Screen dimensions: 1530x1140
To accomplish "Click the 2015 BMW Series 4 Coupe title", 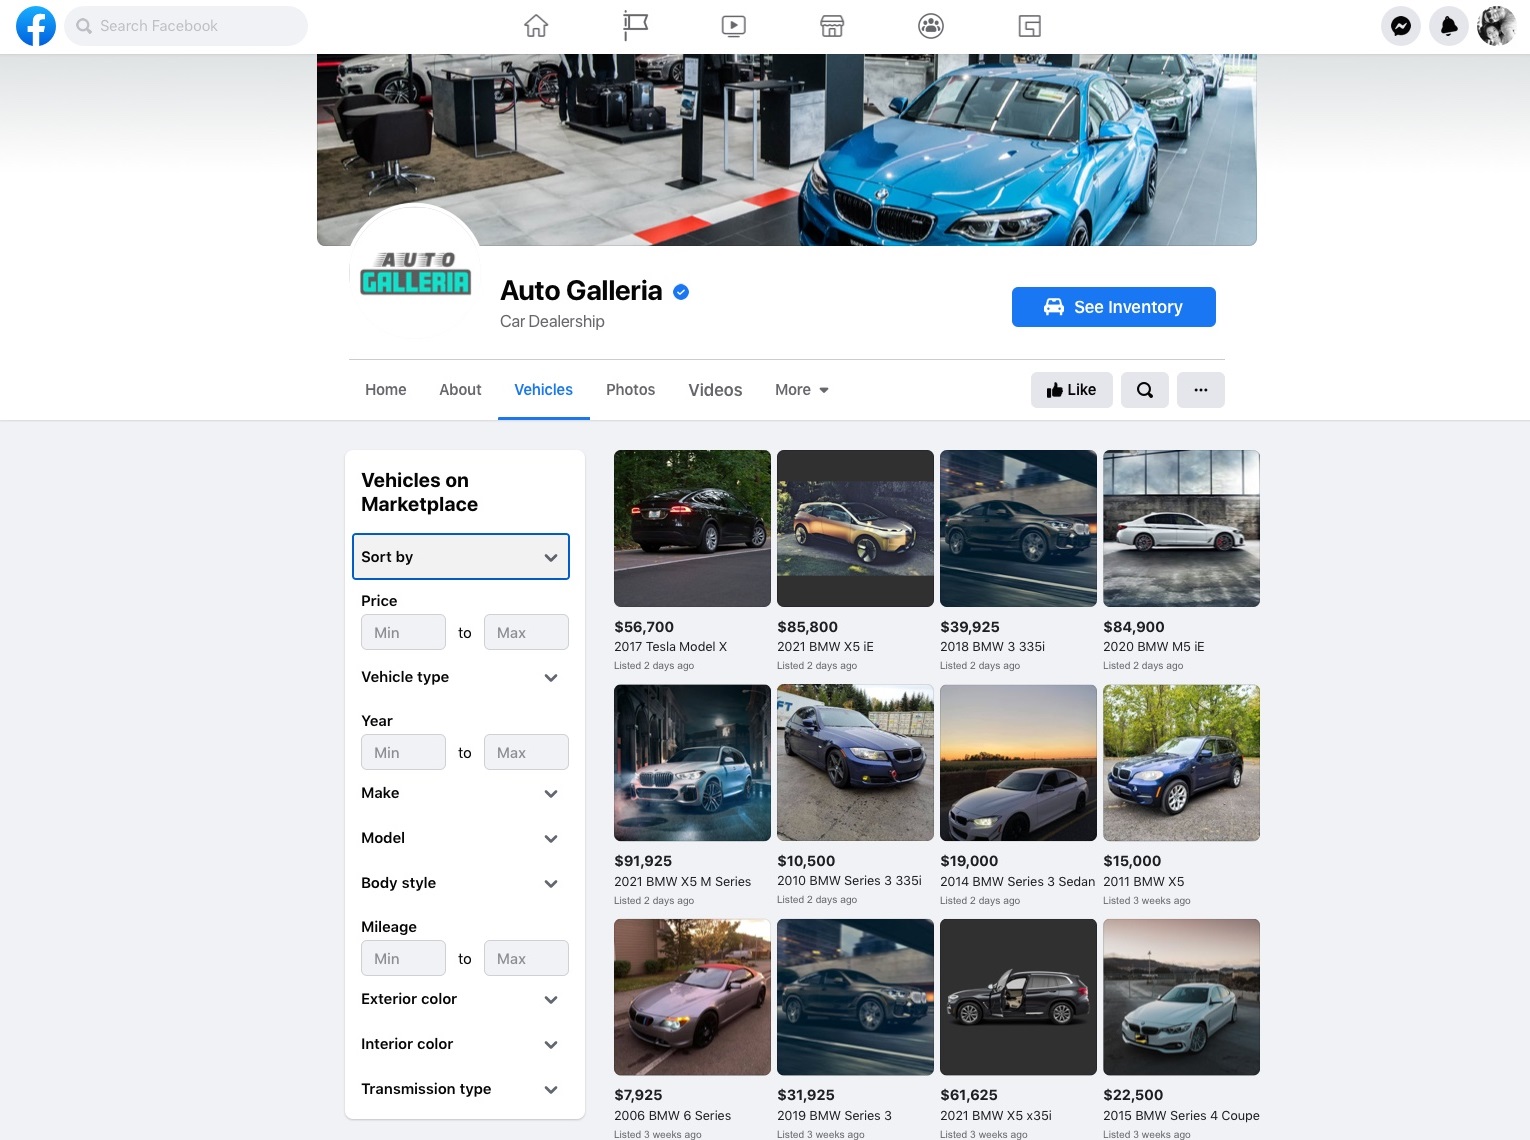I will (1181, 1116).
